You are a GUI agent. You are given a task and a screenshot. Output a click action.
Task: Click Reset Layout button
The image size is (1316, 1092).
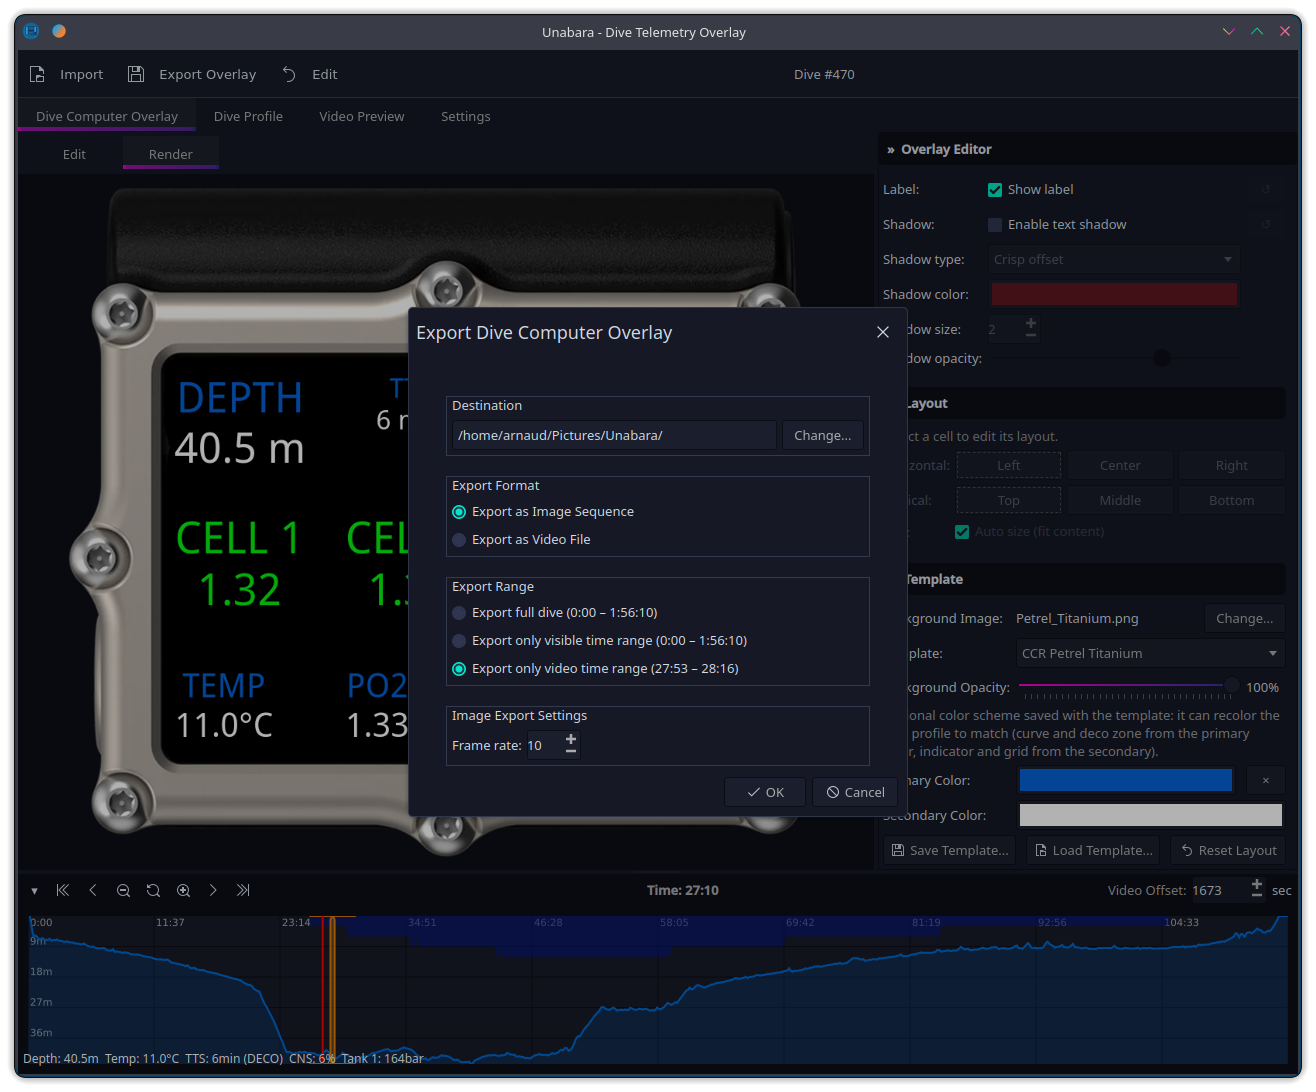(1228, 850)
